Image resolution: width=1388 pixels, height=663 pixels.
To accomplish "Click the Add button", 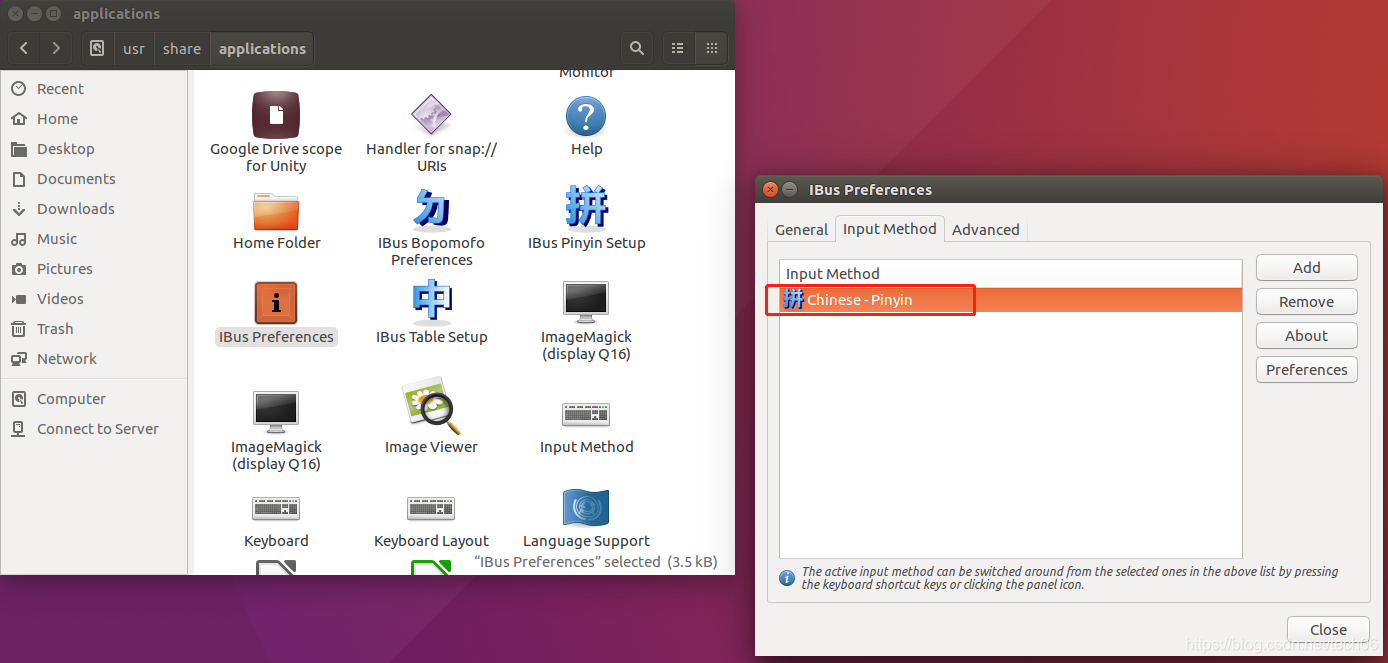I will click(x=1306, y=268).
